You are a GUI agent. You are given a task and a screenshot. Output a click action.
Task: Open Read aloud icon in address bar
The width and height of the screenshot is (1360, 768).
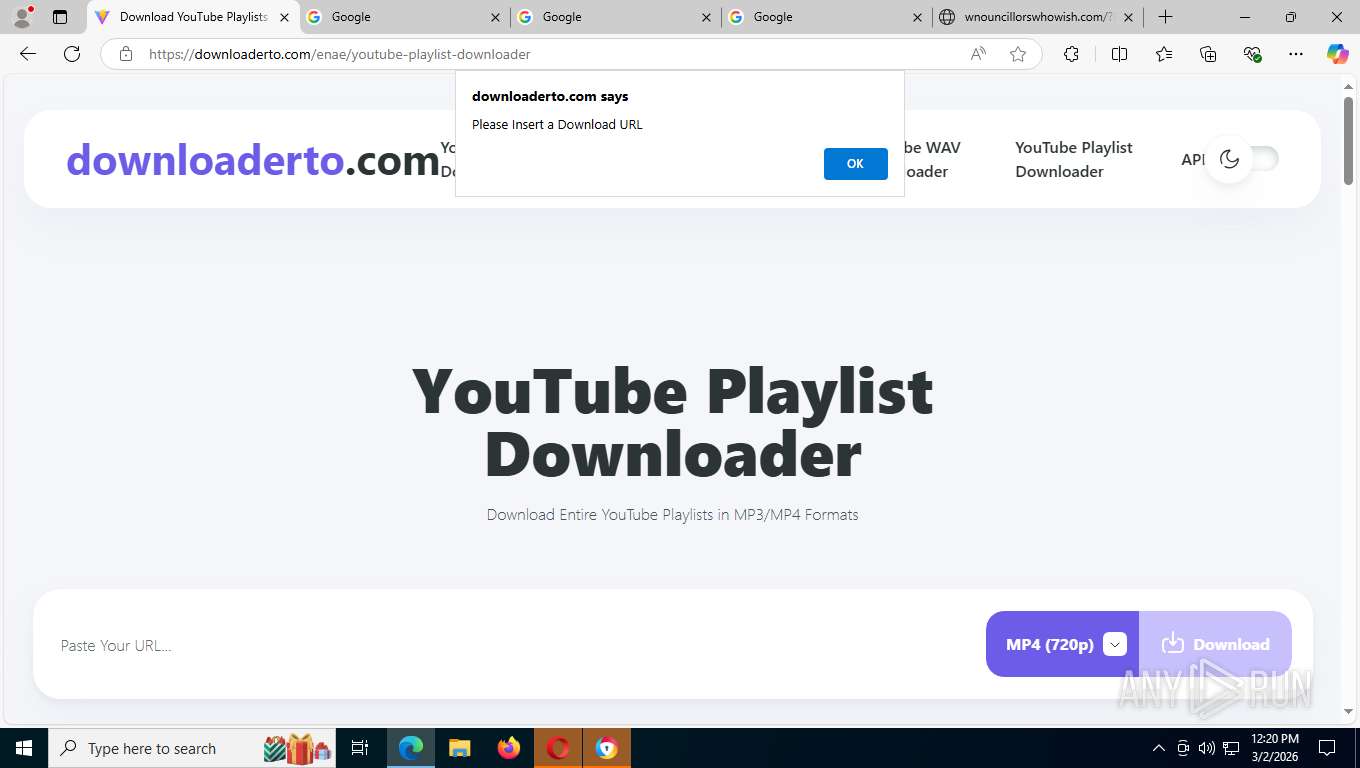(x=978, y=54)
